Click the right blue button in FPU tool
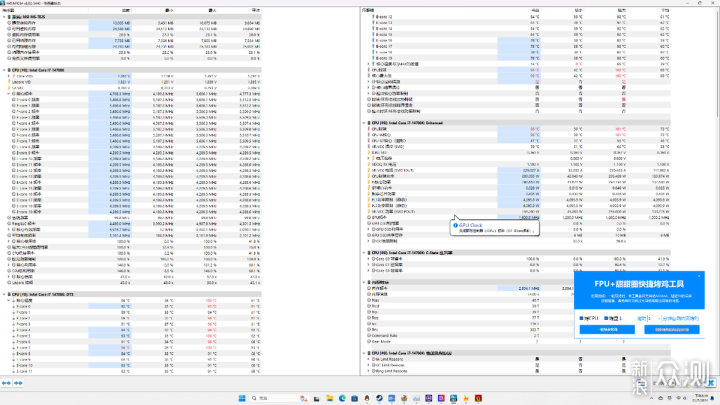 click(x=672, y=330)
